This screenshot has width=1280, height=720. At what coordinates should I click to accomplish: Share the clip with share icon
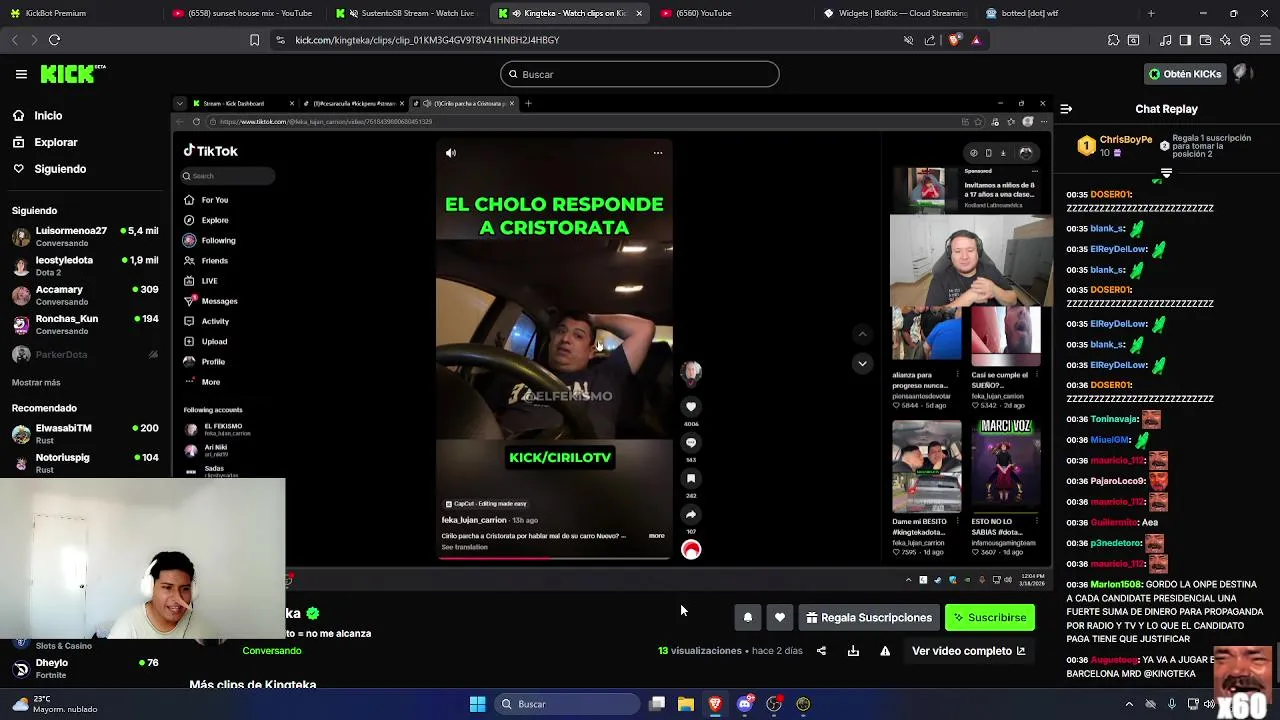point(821,651)
